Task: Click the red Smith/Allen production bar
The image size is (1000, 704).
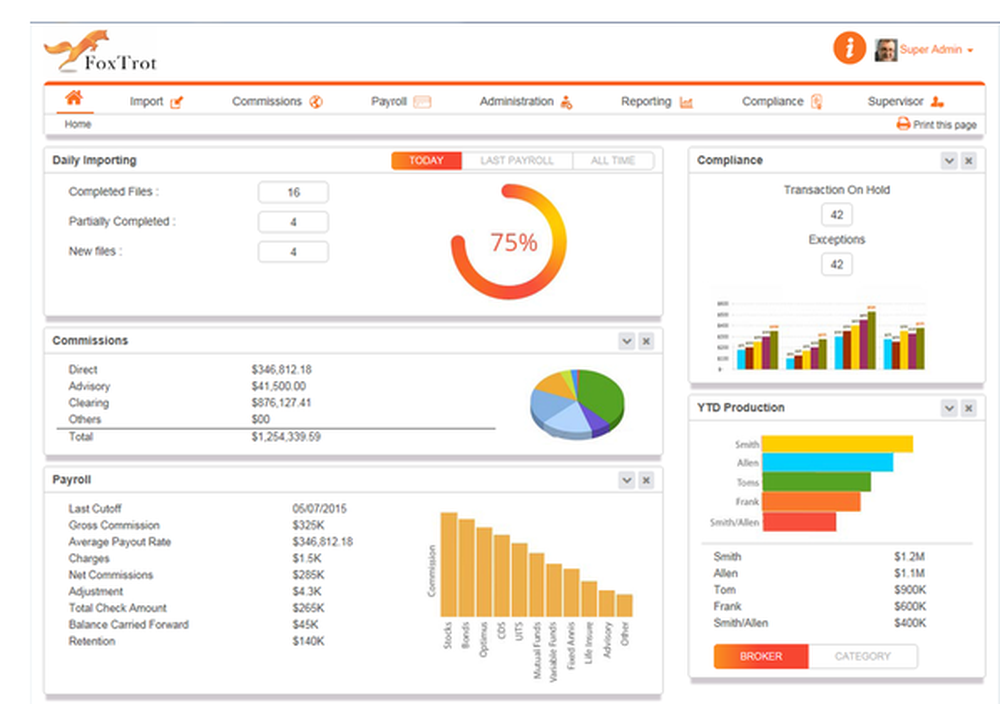Action: [799, 522]
